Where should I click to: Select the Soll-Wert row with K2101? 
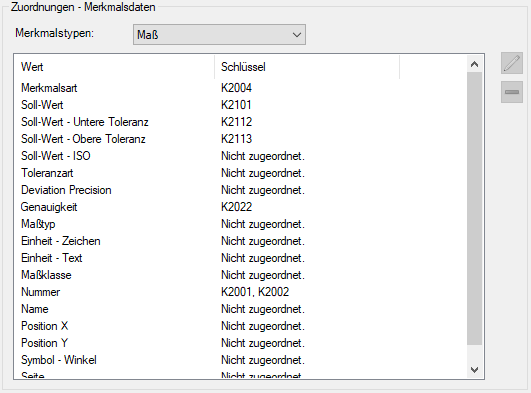(240, 105)
